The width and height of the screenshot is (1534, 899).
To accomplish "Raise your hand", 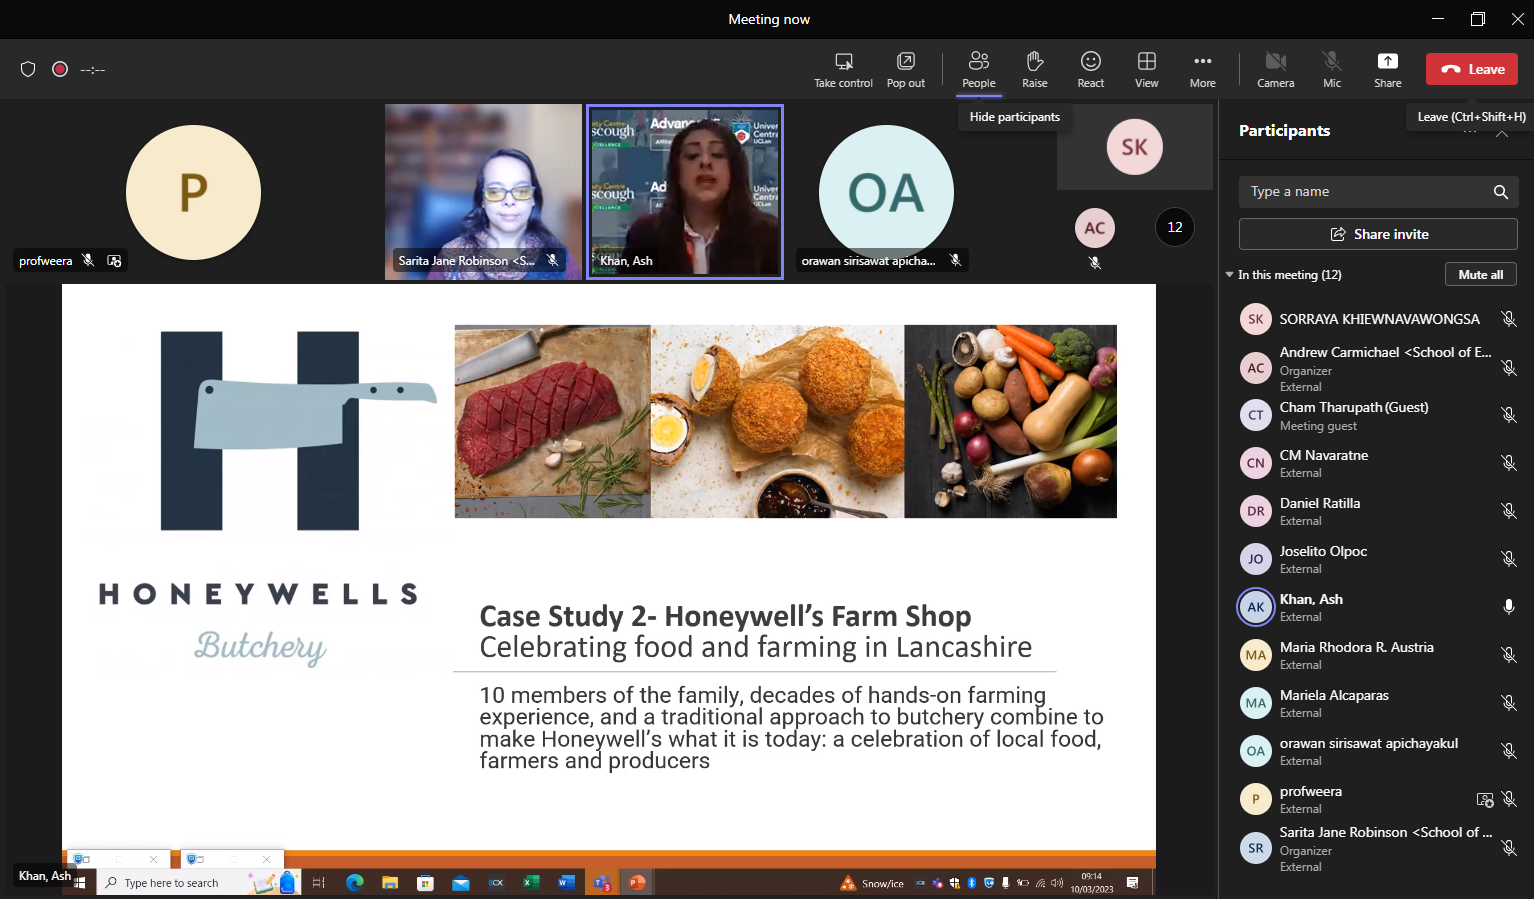I will click(1035, 70).
